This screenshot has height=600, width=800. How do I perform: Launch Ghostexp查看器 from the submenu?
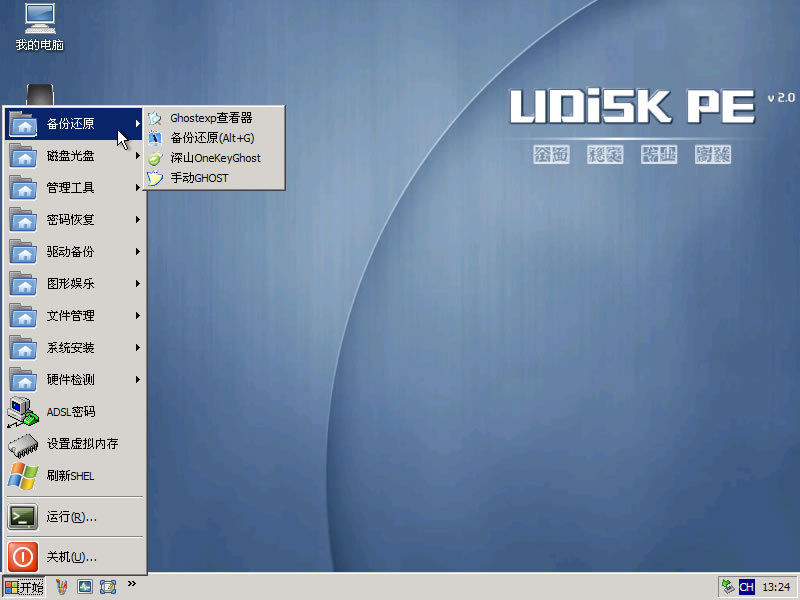214,118
